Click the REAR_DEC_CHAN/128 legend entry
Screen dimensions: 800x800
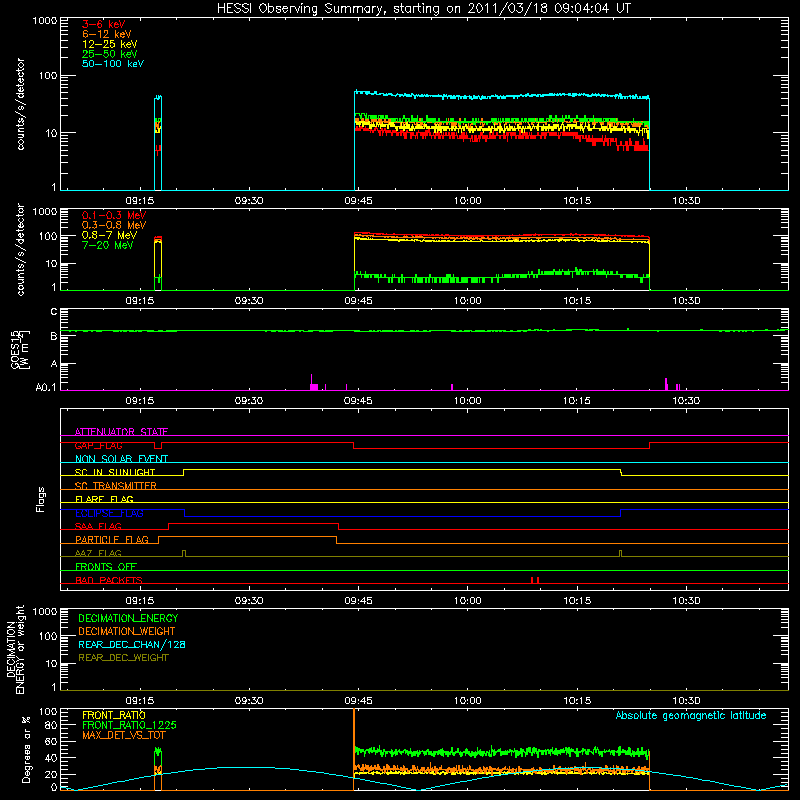(x=132, y=644)
